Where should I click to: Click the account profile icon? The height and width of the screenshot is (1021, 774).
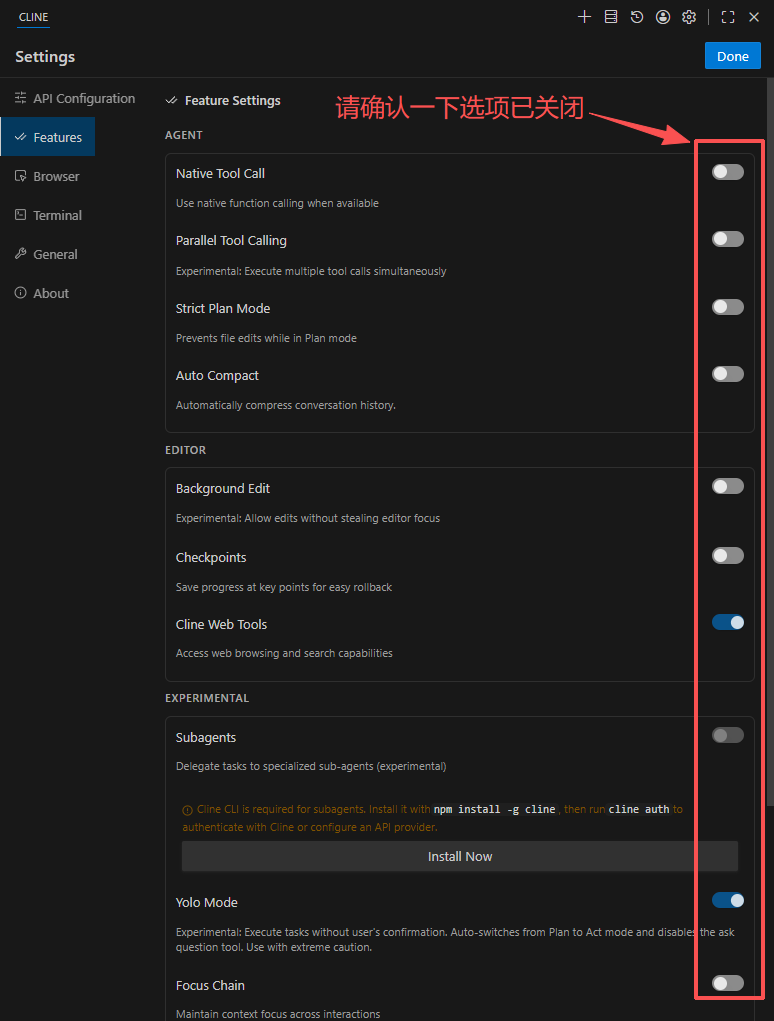(663, 17)
